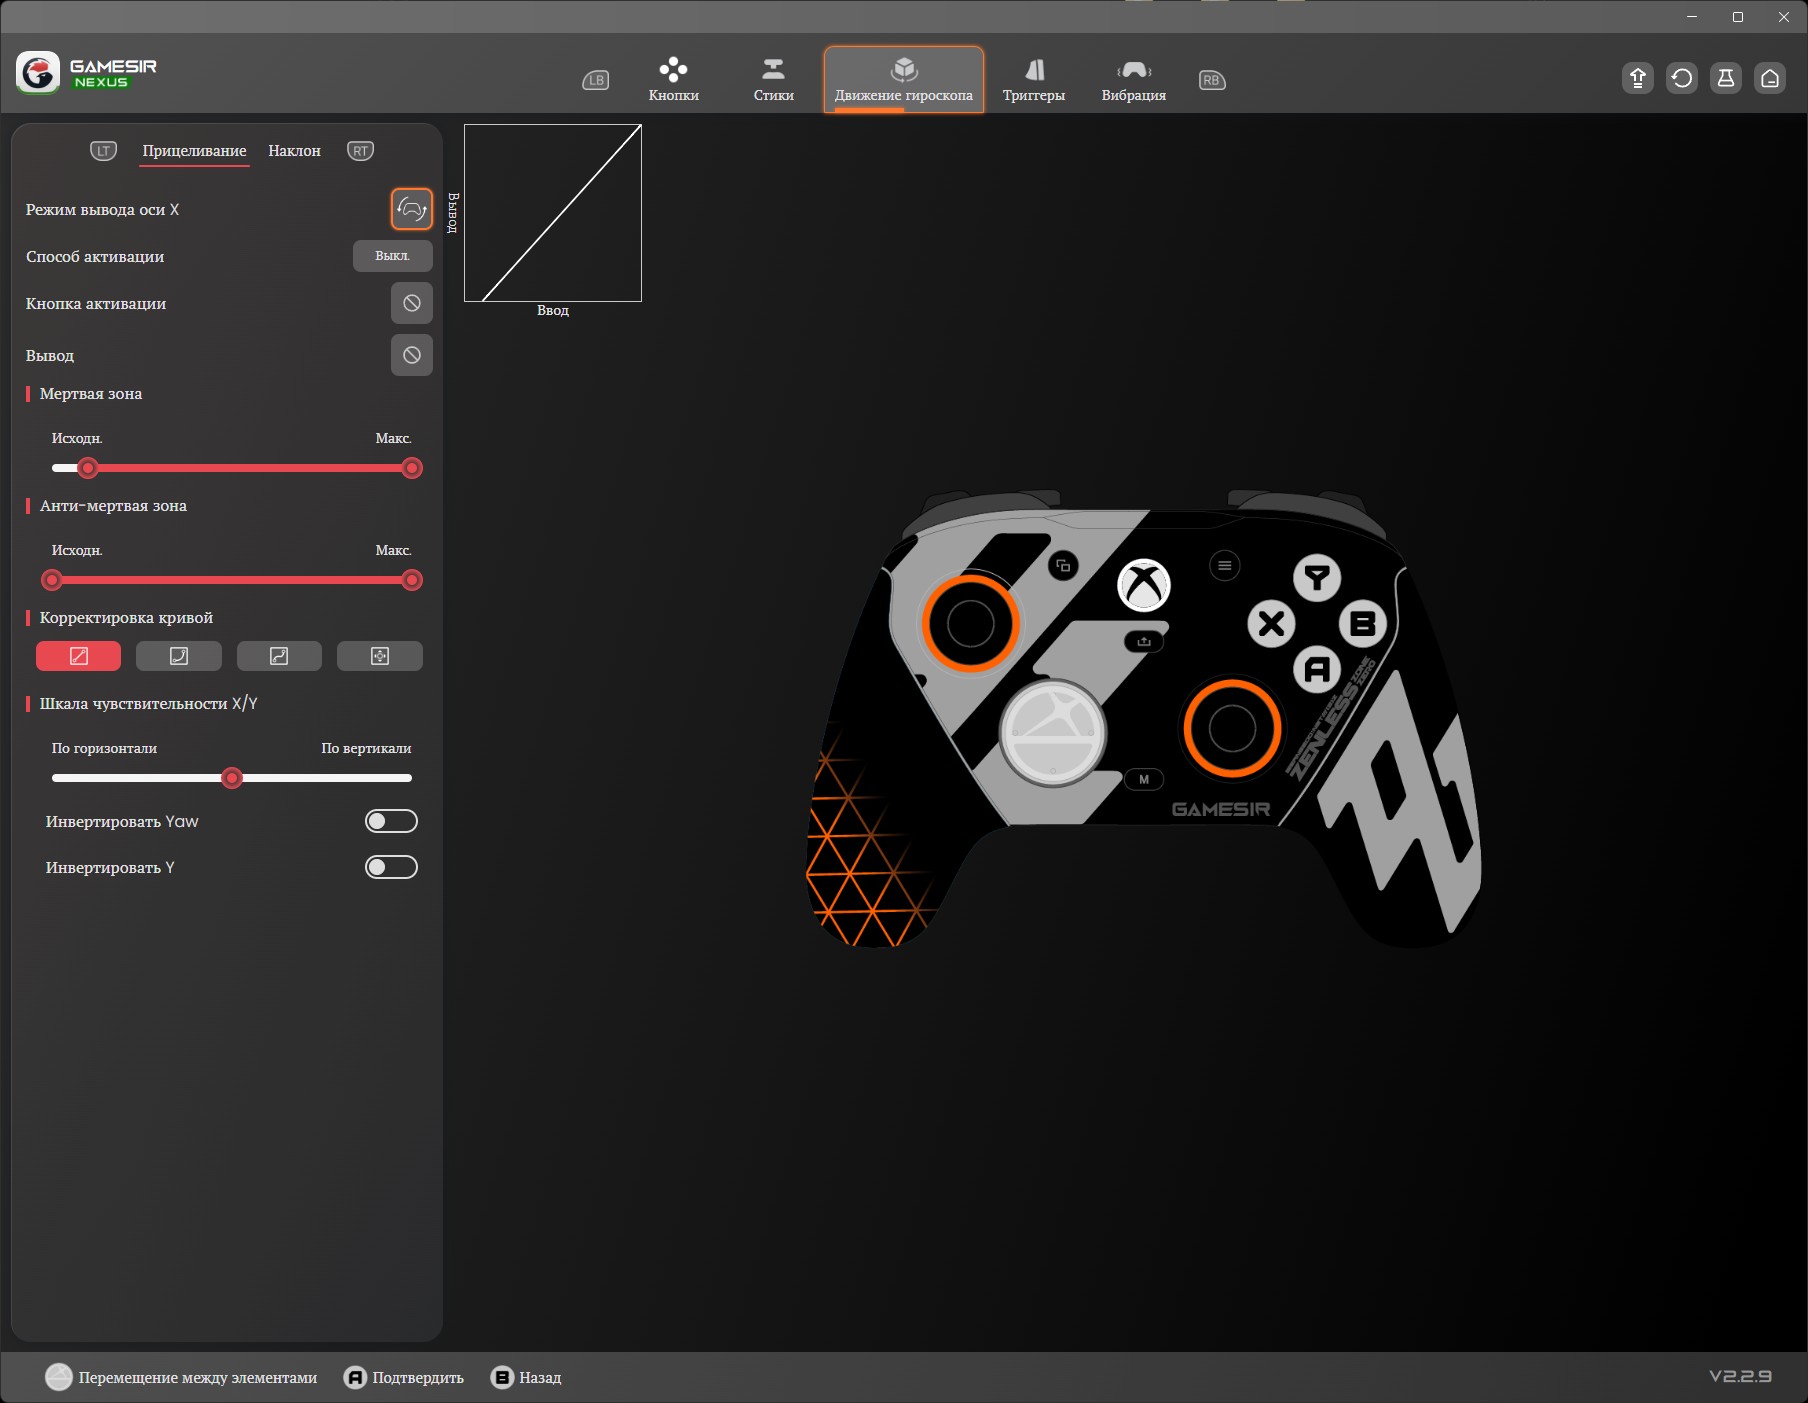Select the Движение гироскопа tab
This screenshot has width=1808, height=1403.
pyautogui.click(x=904, y=79)
